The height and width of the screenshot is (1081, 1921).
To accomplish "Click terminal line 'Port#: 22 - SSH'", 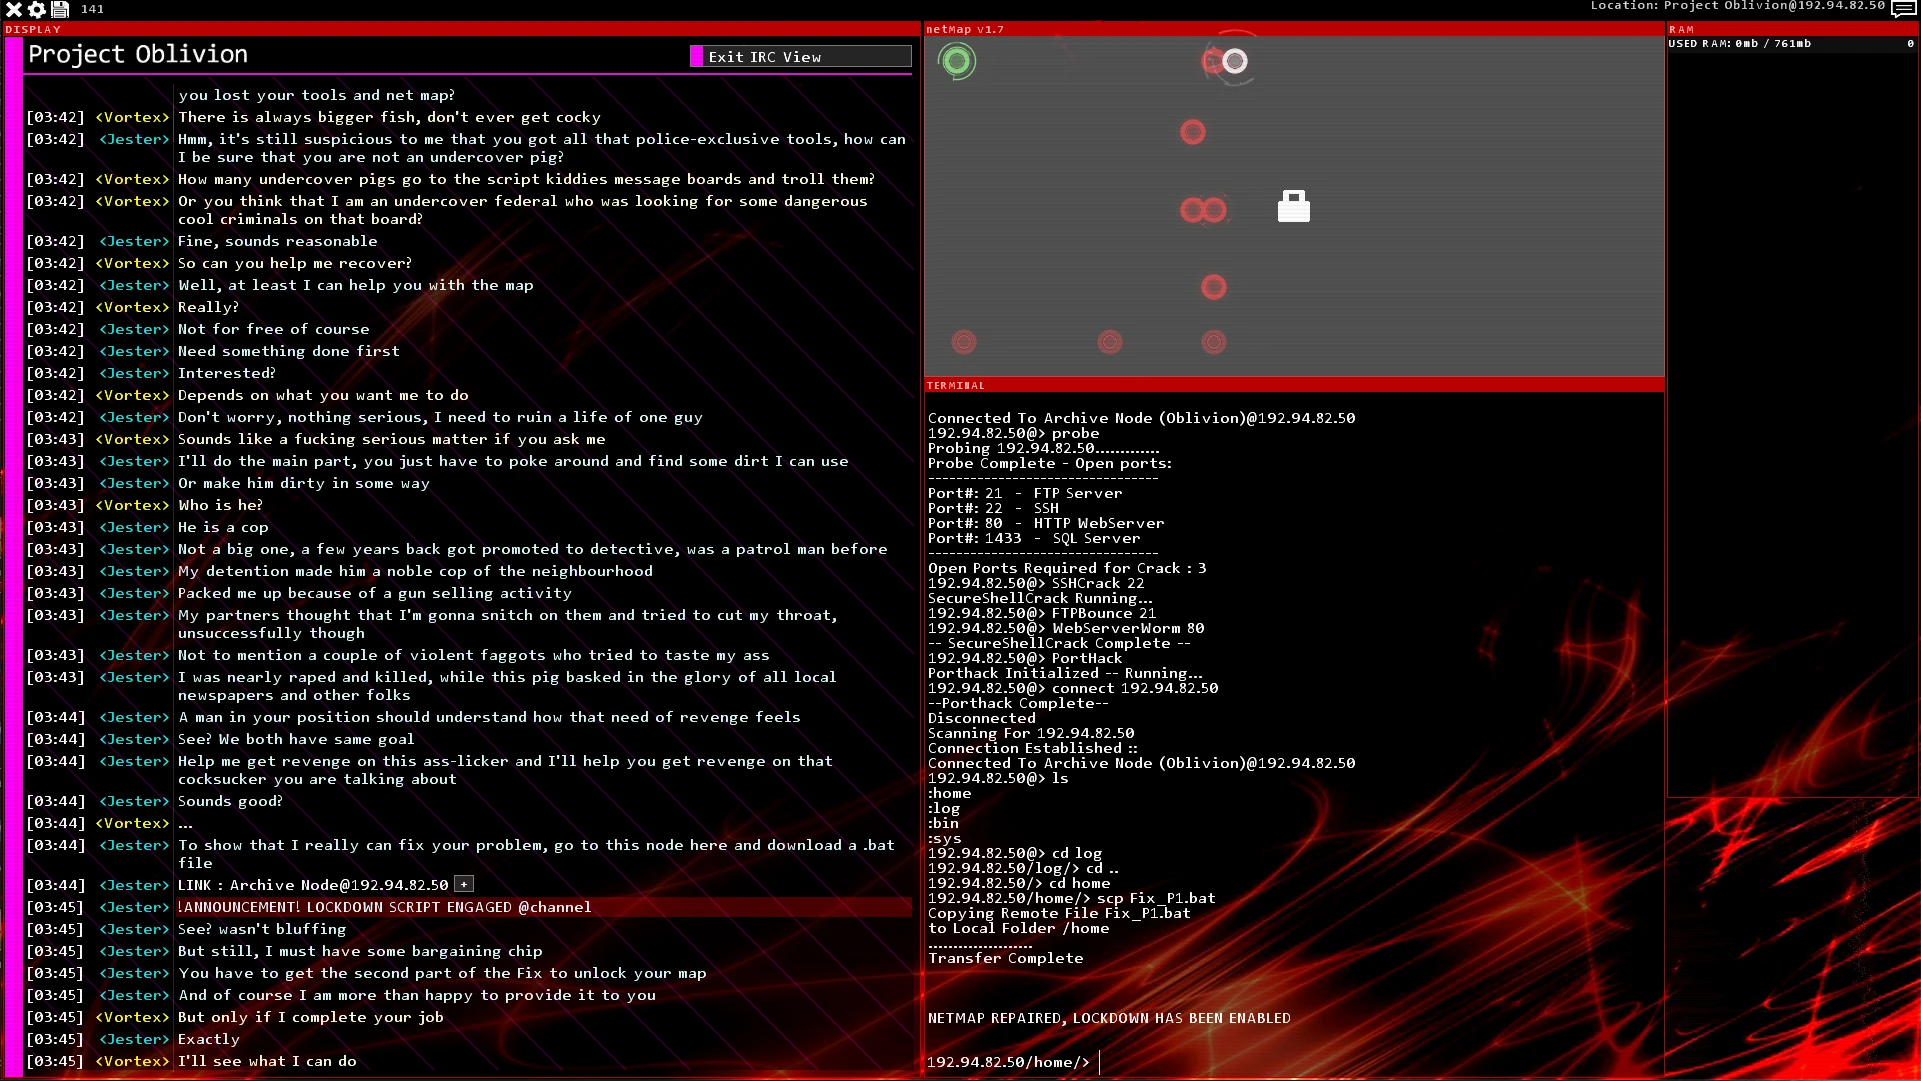I will (993, 508).
